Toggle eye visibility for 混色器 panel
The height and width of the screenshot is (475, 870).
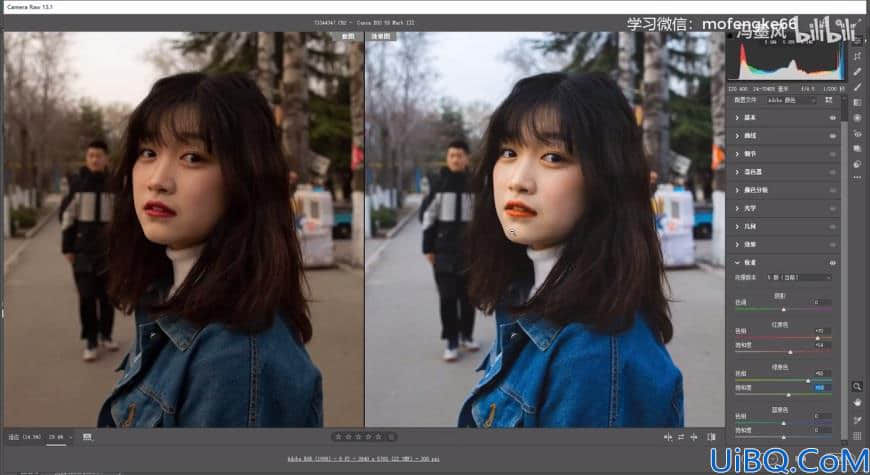832,172
